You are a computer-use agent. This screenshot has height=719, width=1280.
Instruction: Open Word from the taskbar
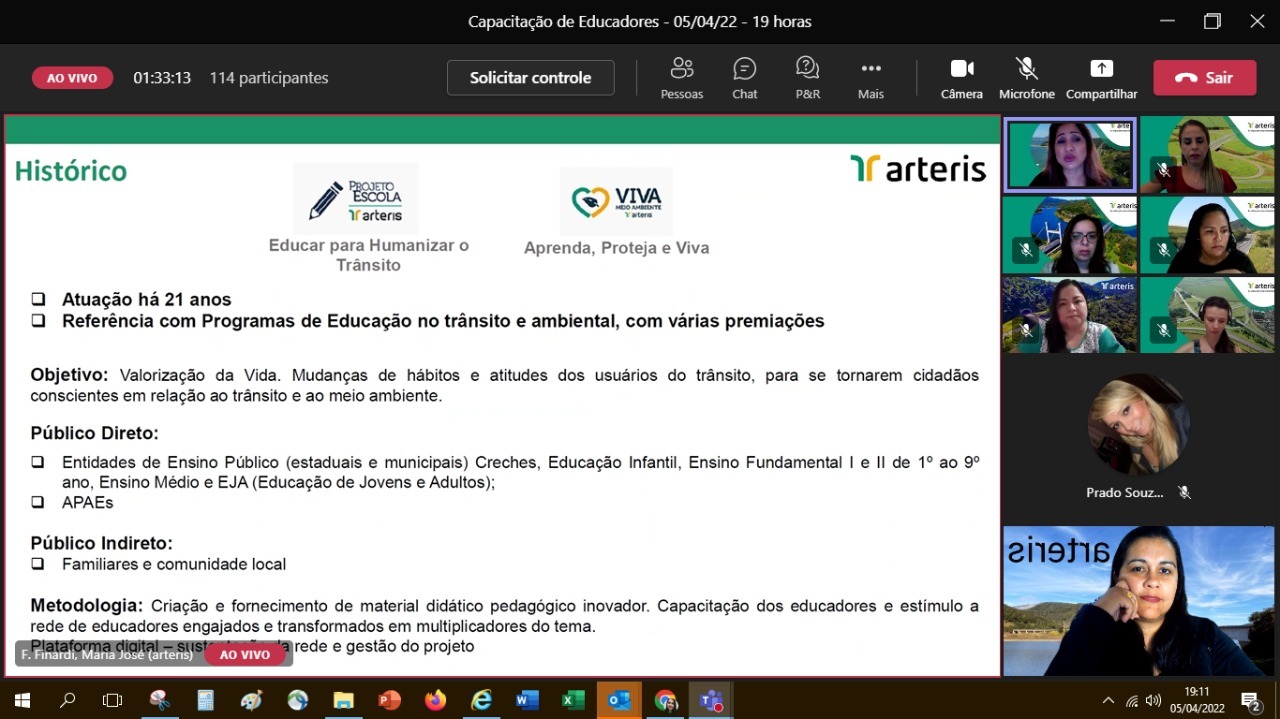coord(527,700)
